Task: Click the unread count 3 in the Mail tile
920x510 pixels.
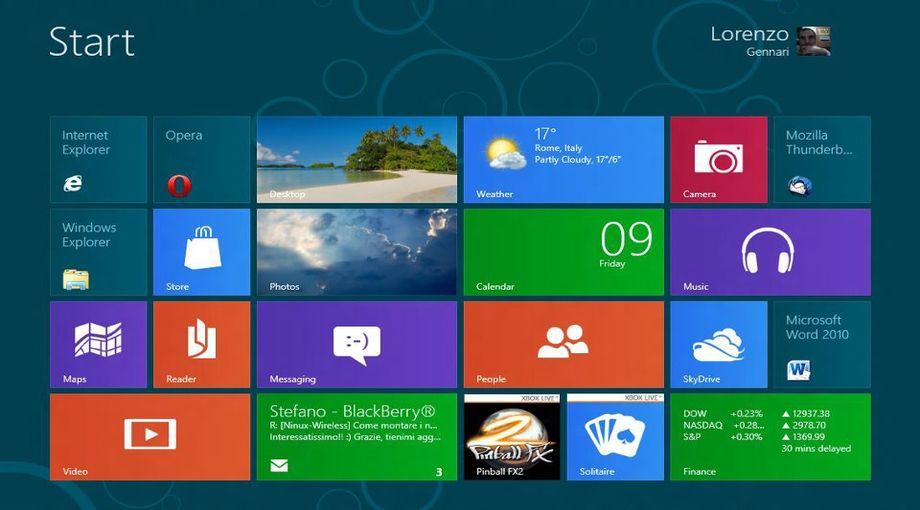Action: tap(439, 472)
